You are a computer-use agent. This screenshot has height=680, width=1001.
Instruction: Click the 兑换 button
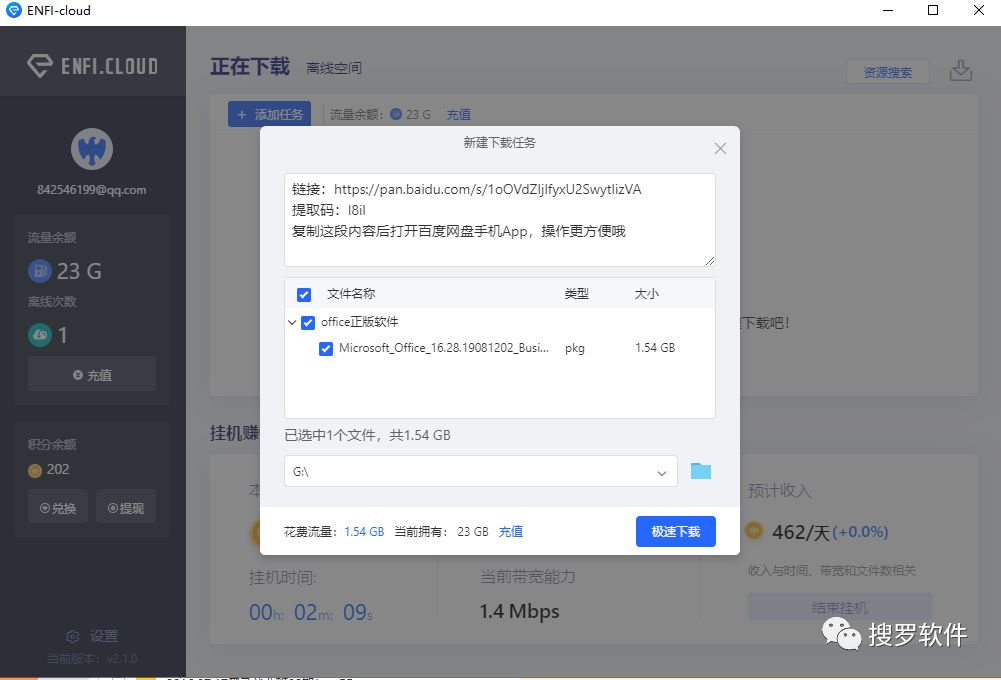58,508
